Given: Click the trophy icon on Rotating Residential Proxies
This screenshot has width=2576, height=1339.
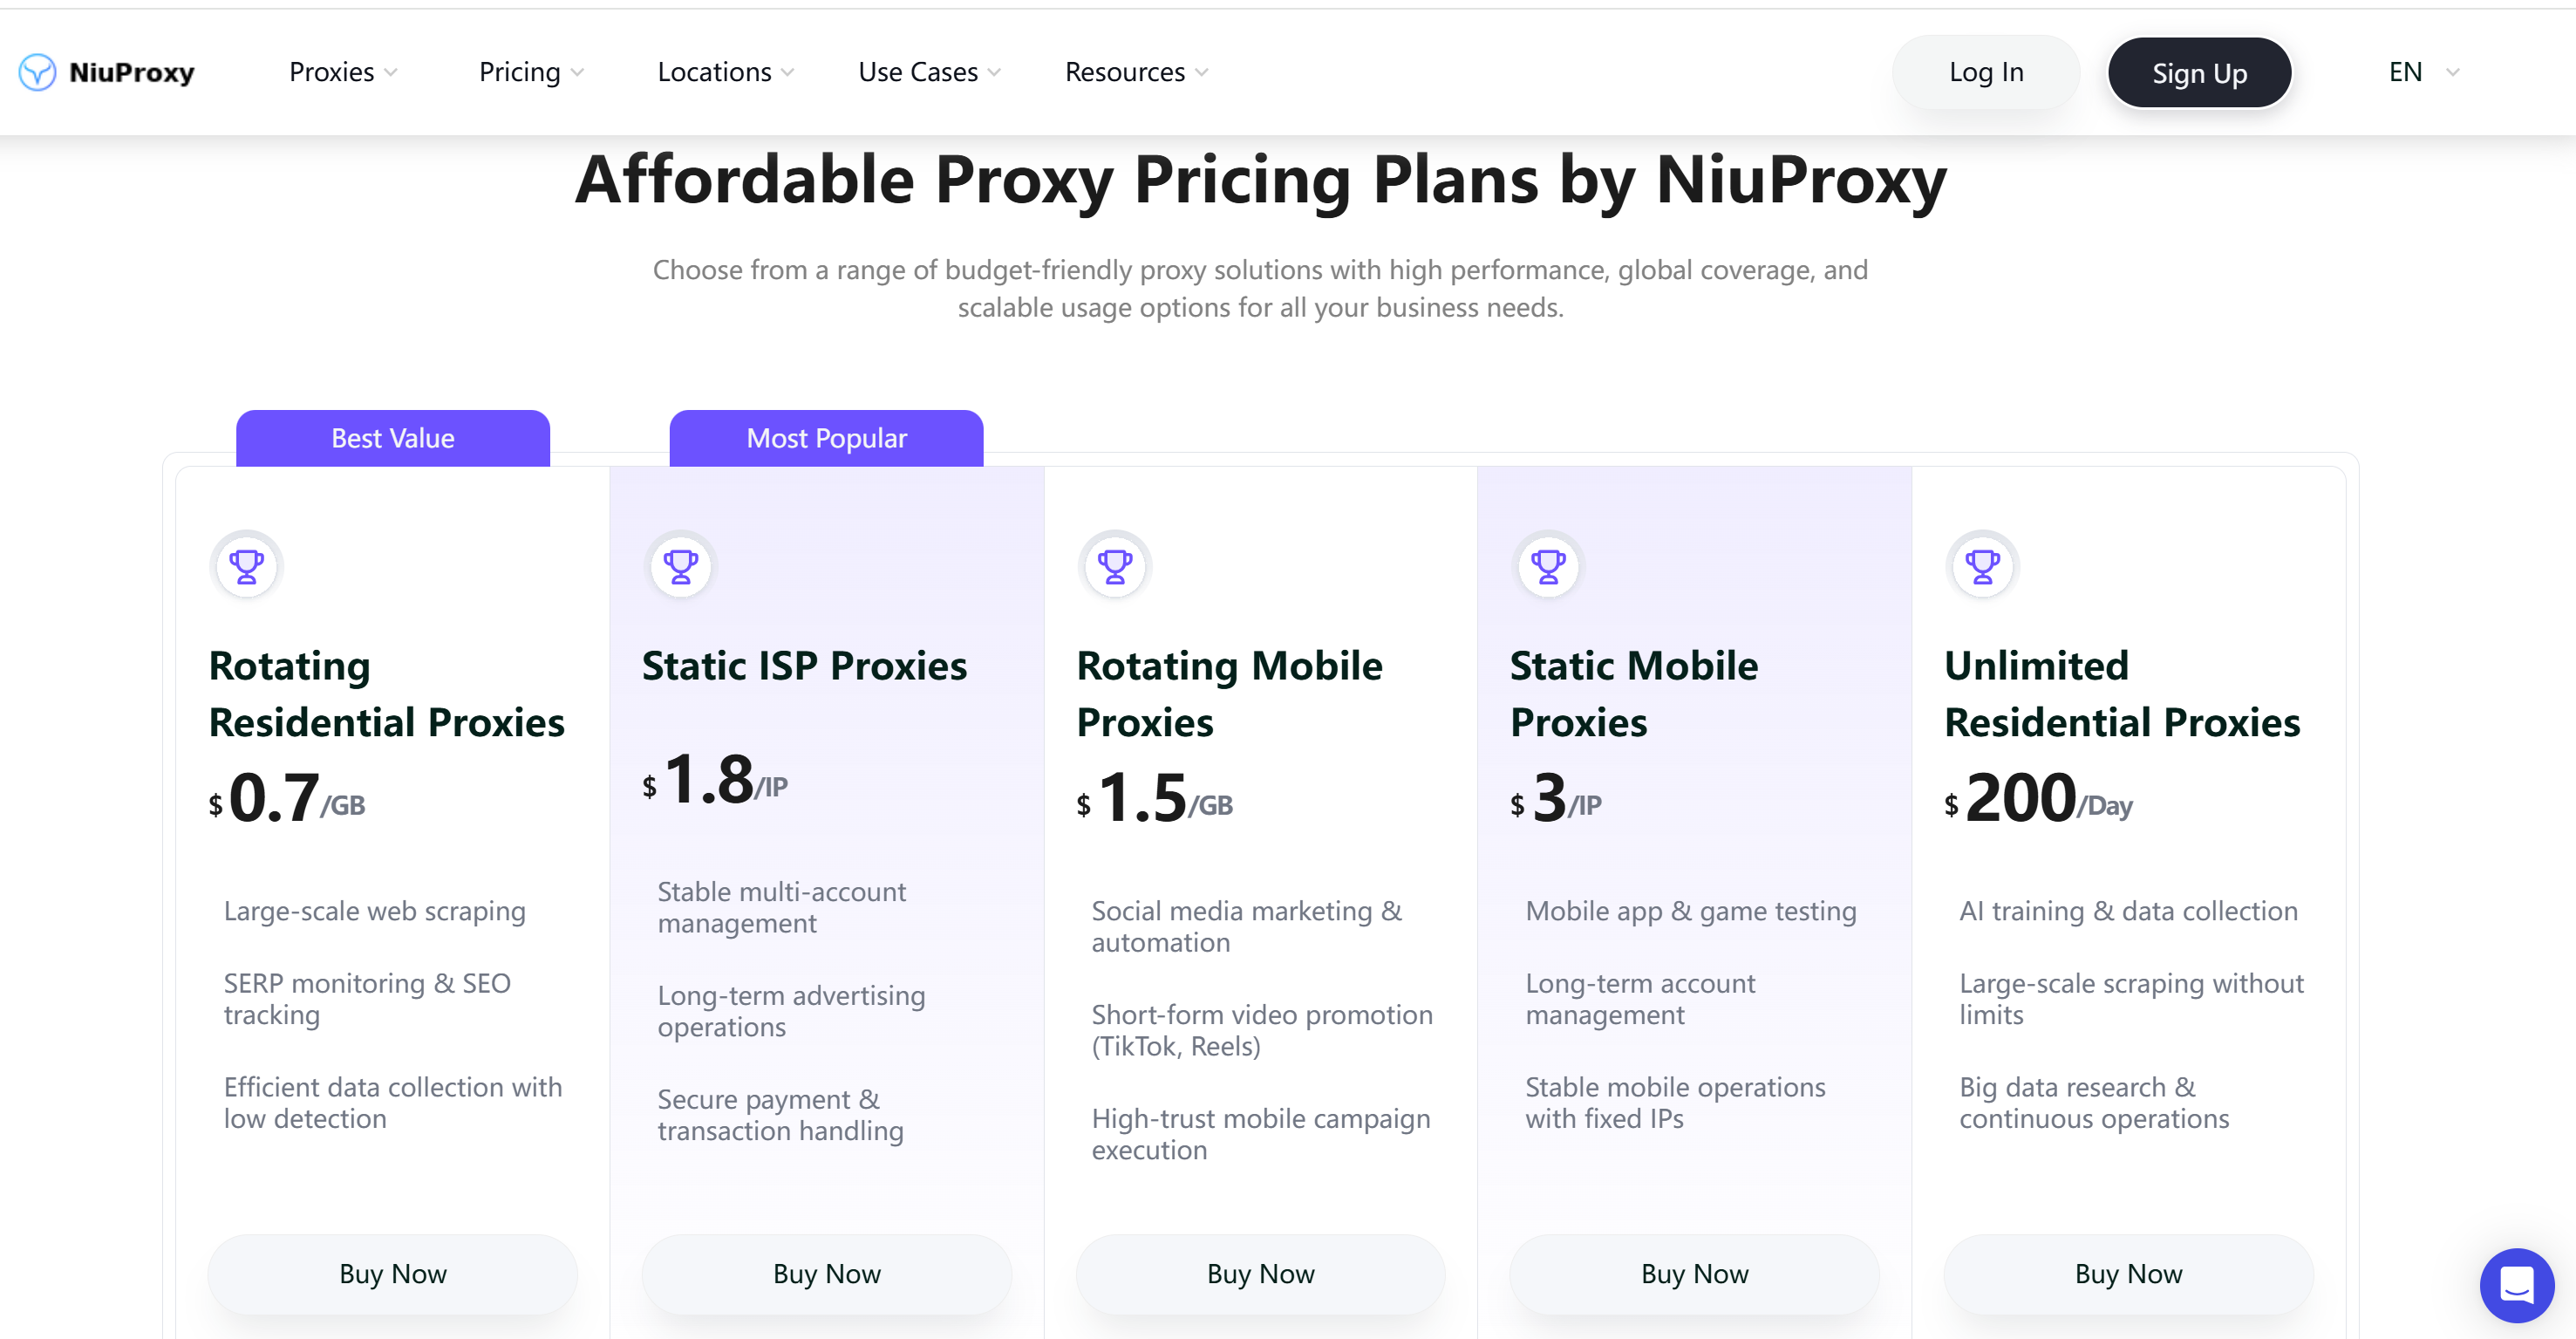Looking at the screenshot, I should [x=247, y=566].
